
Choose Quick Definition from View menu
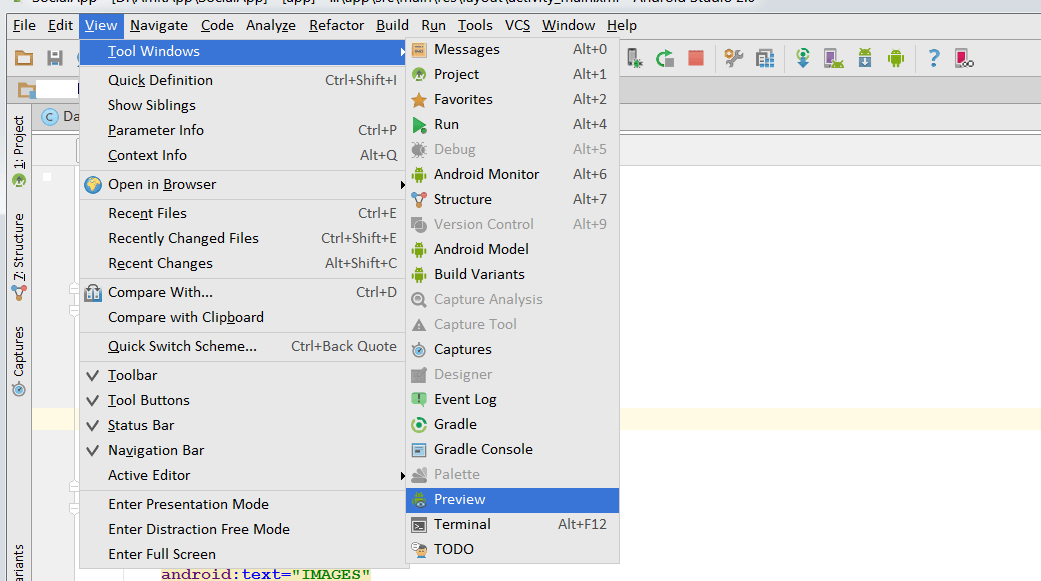pyautogui.click(x=243, y=80)
